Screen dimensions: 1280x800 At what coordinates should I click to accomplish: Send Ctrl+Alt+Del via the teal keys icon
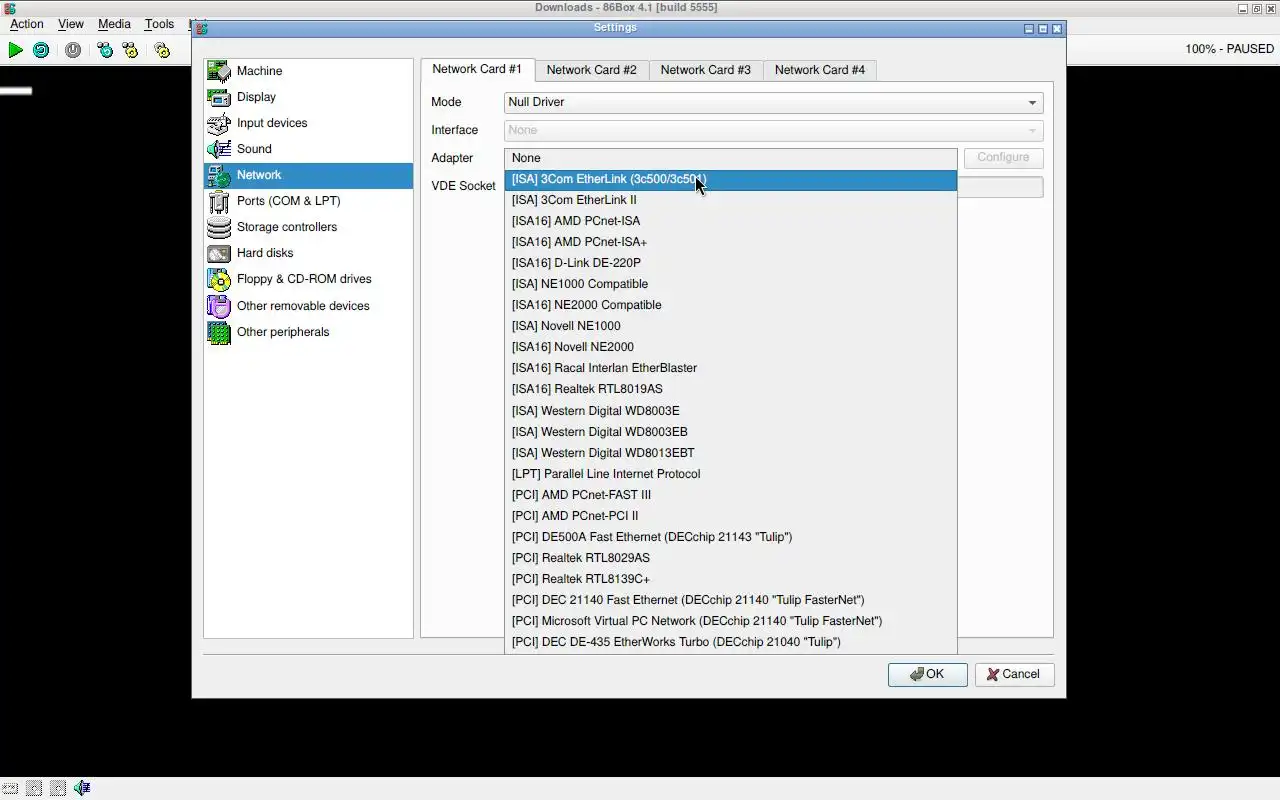click(105, 50)
